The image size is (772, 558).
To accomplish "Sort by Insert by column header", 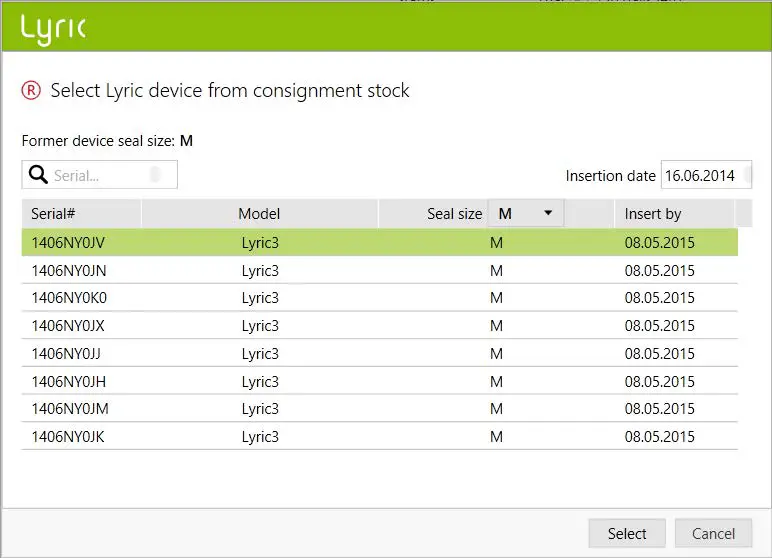I will pos(675,213).
